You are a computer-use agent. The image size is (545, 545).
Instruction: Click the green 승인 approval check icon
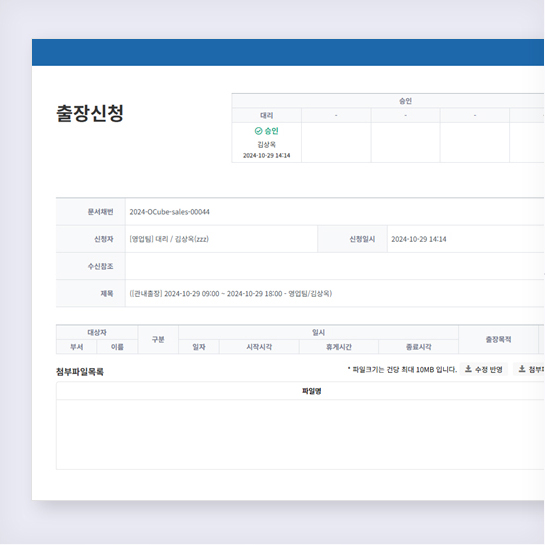tap(258, 131)
